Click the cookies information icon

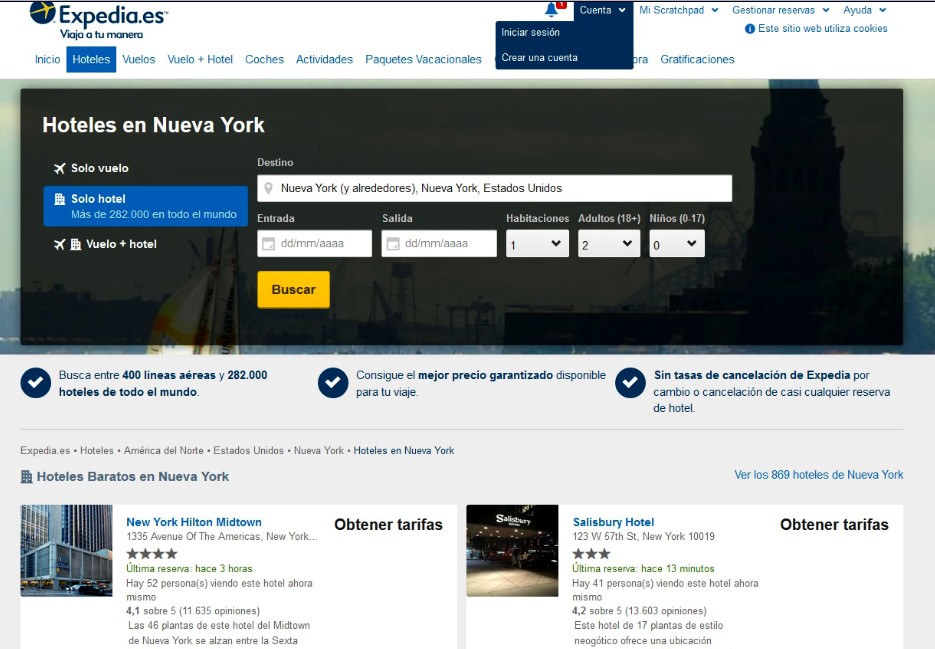(x=750, y=29)
